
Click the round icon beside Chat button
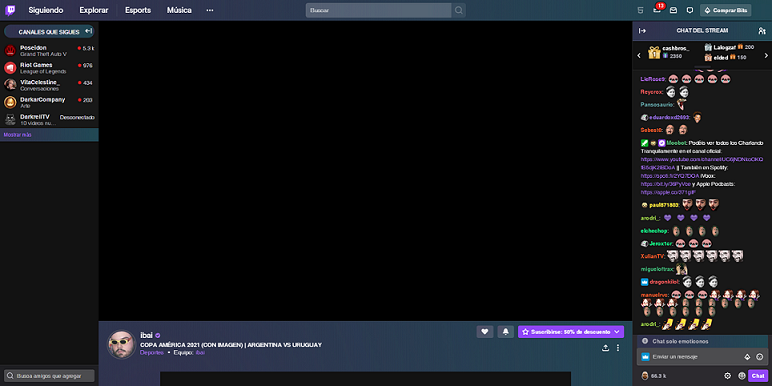(x=741, y=376)
